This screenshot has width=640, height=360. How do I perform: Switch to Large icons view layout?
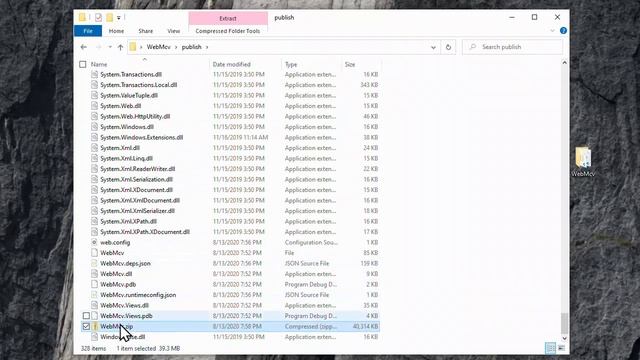(561, 348)
